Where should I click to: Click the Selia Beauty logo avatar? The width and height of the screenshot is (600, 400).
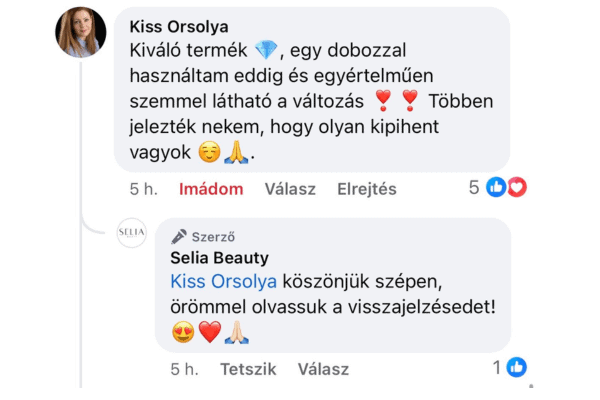(132, 233)
